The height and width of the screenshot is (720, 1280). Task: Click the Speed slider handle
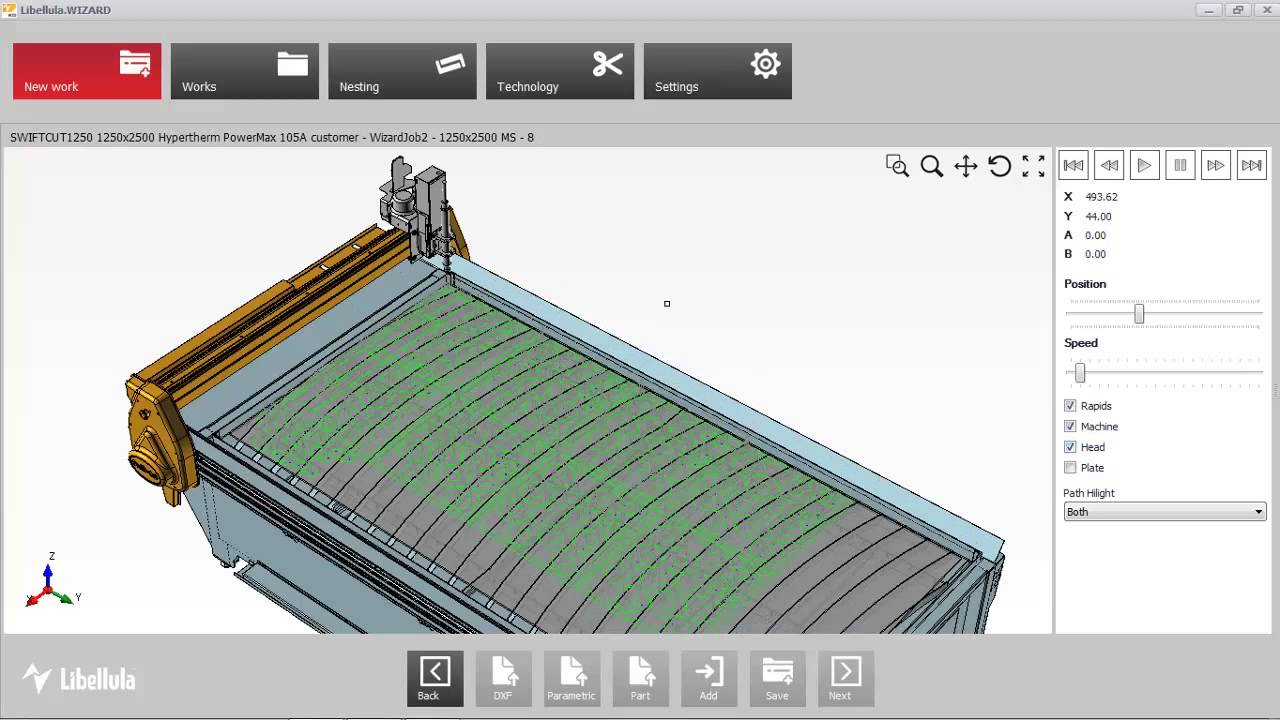point(1080,373)
